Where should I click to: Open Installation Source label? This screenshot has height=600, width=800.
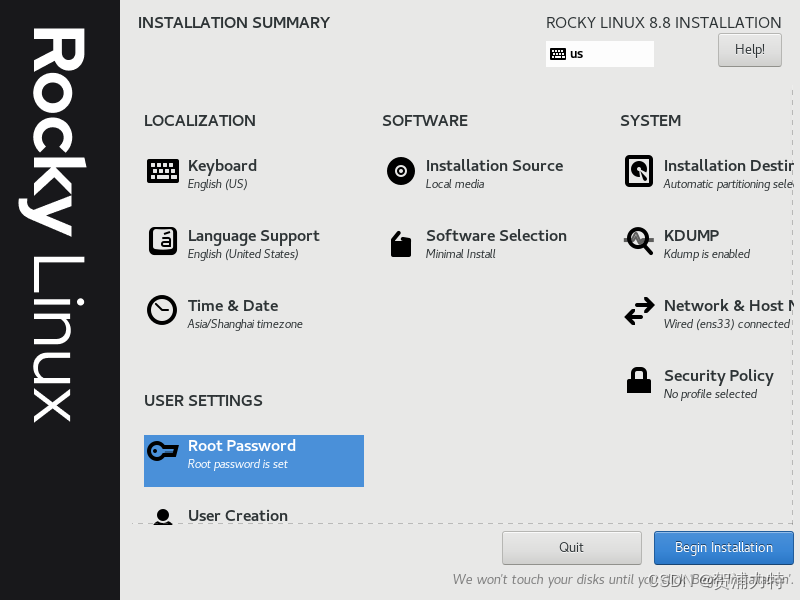tap(494, 166)
